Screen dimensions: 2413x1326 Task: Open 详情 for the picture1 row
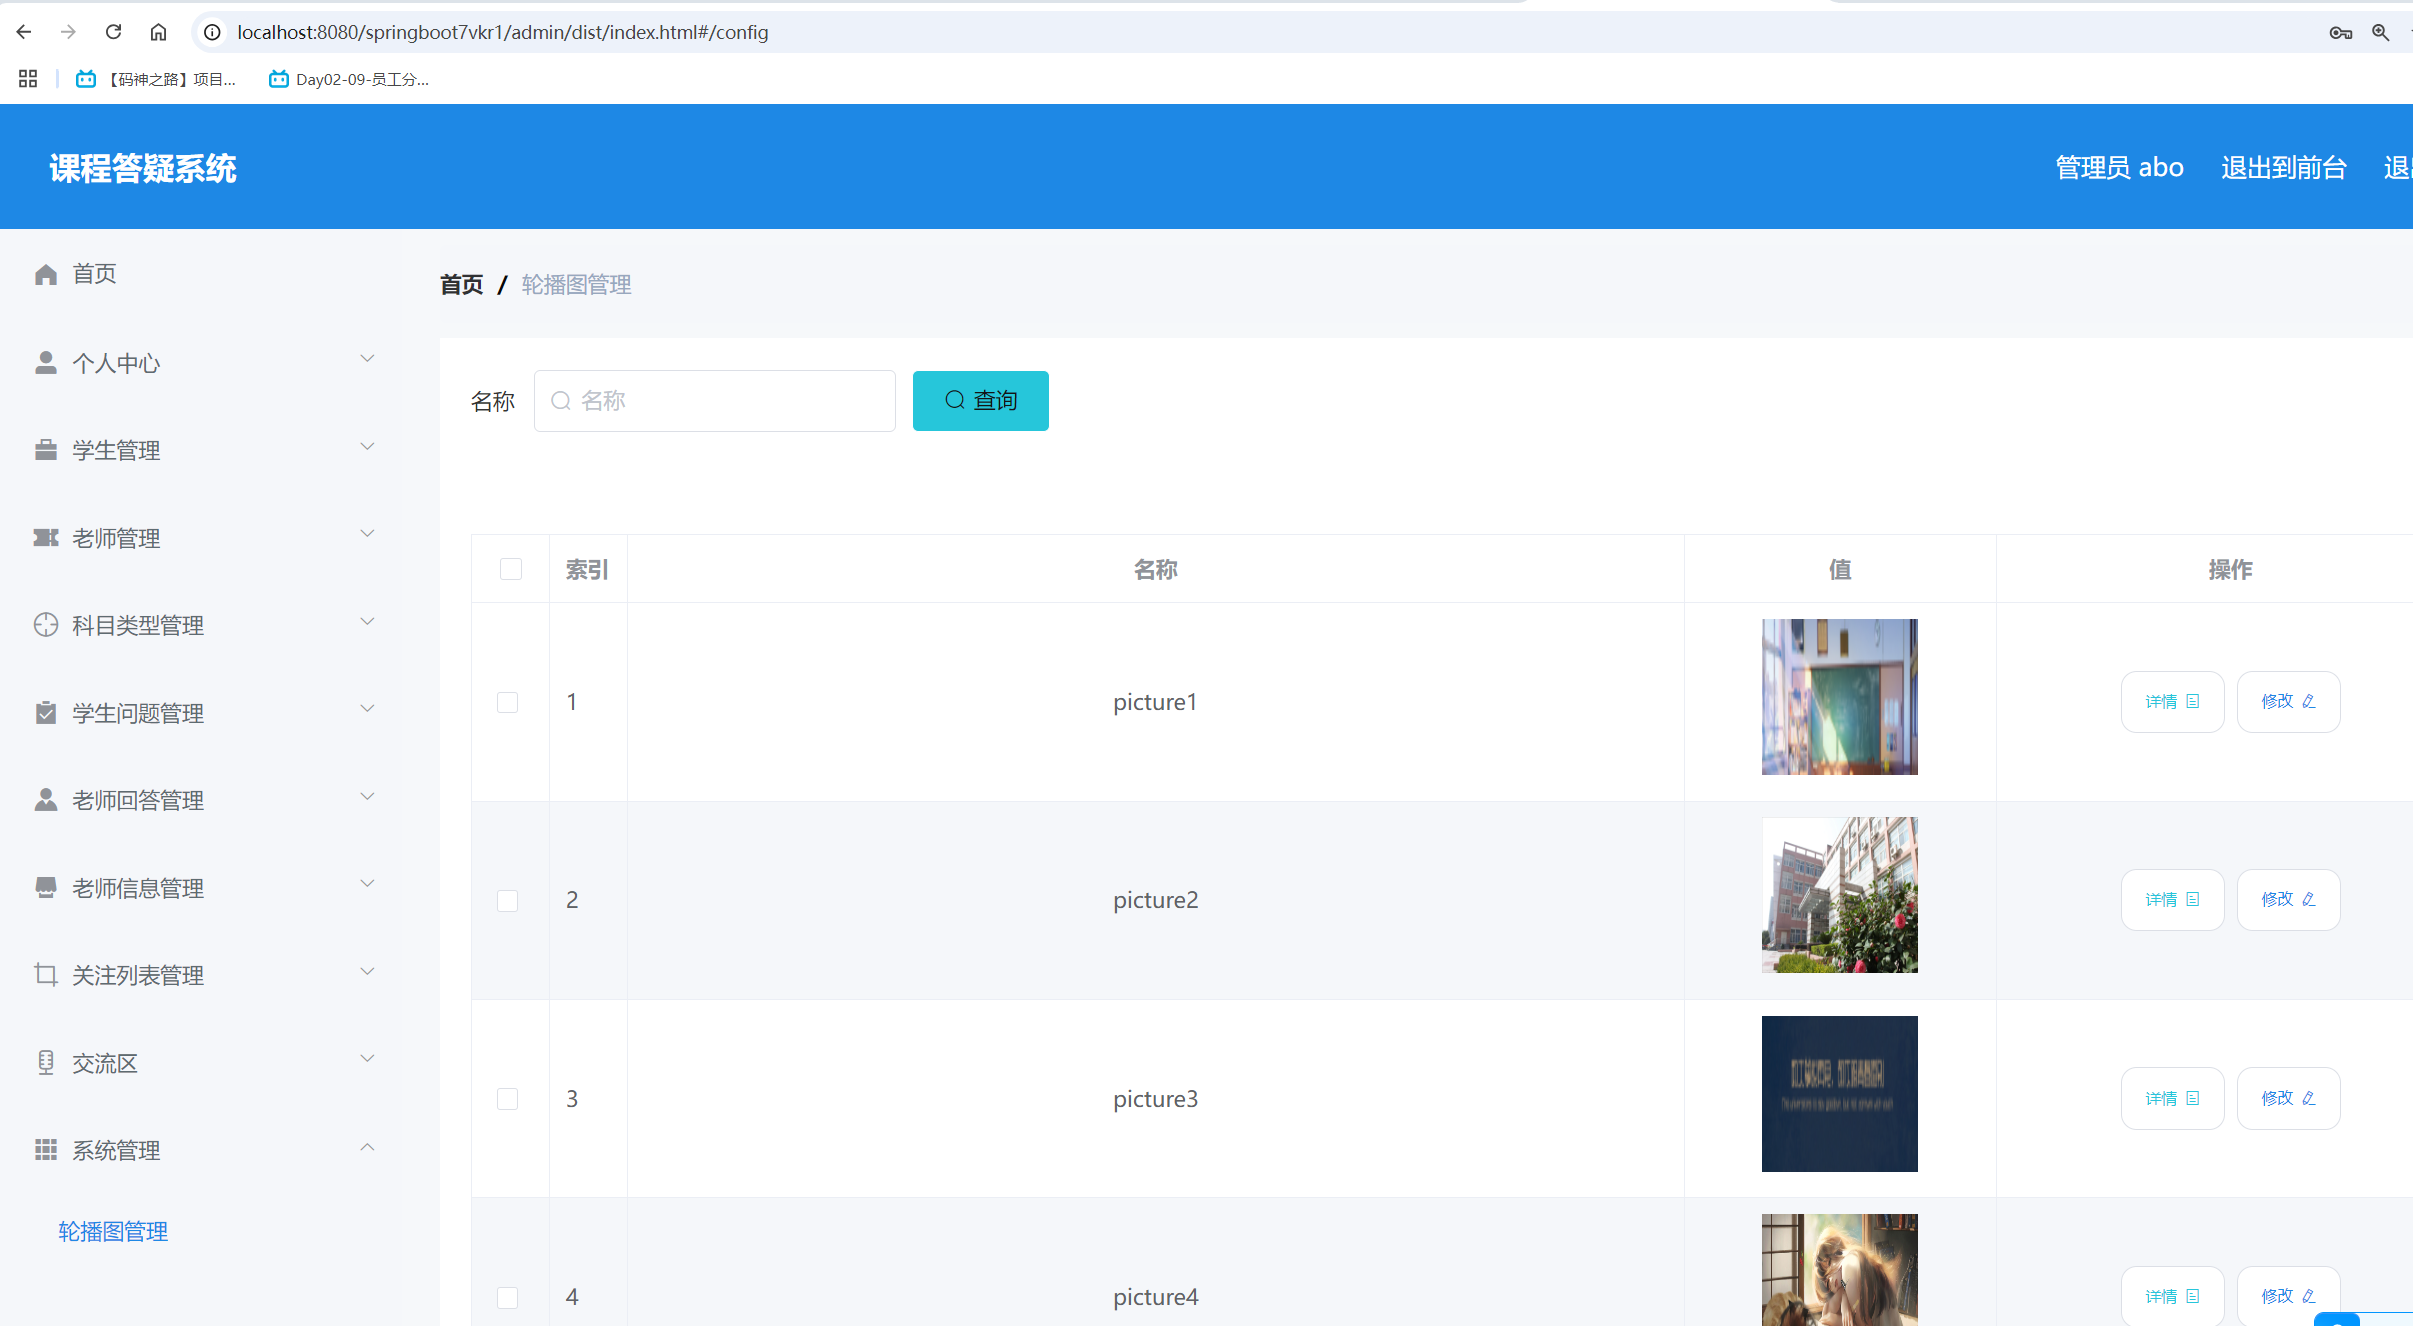coord(2172,702)
